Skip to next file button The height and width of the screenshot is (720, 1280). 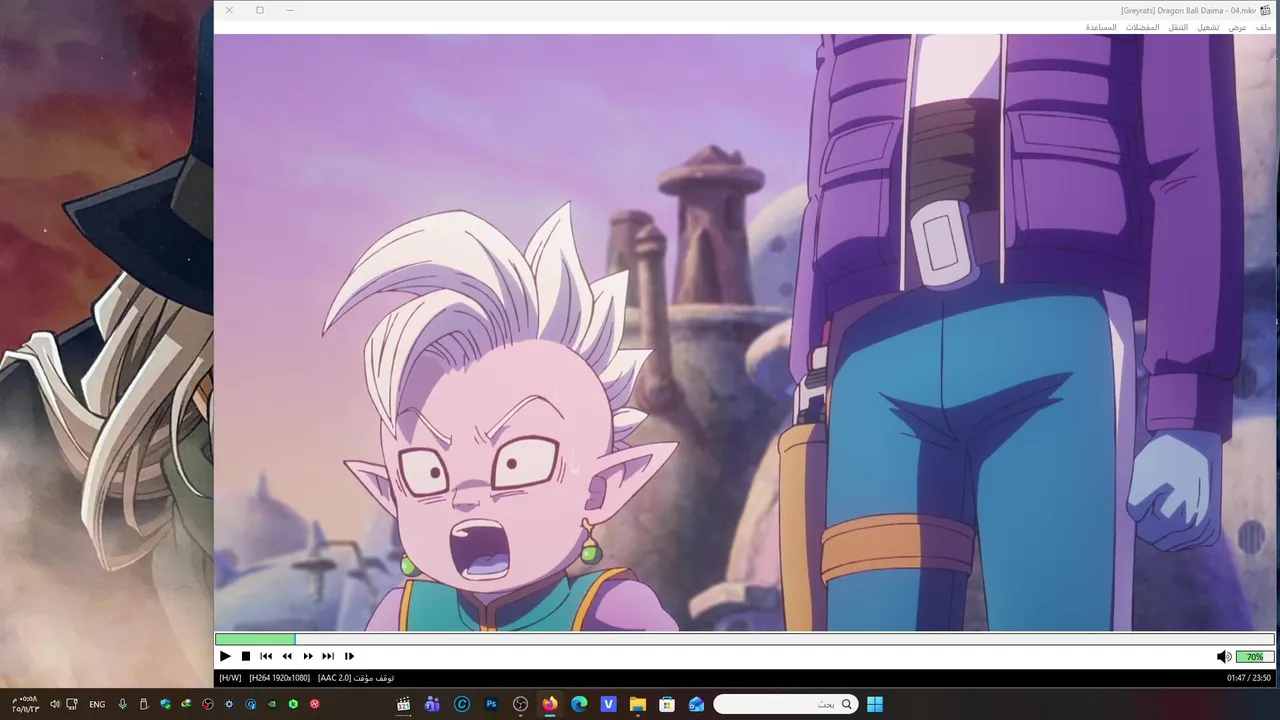pos(328,656)
